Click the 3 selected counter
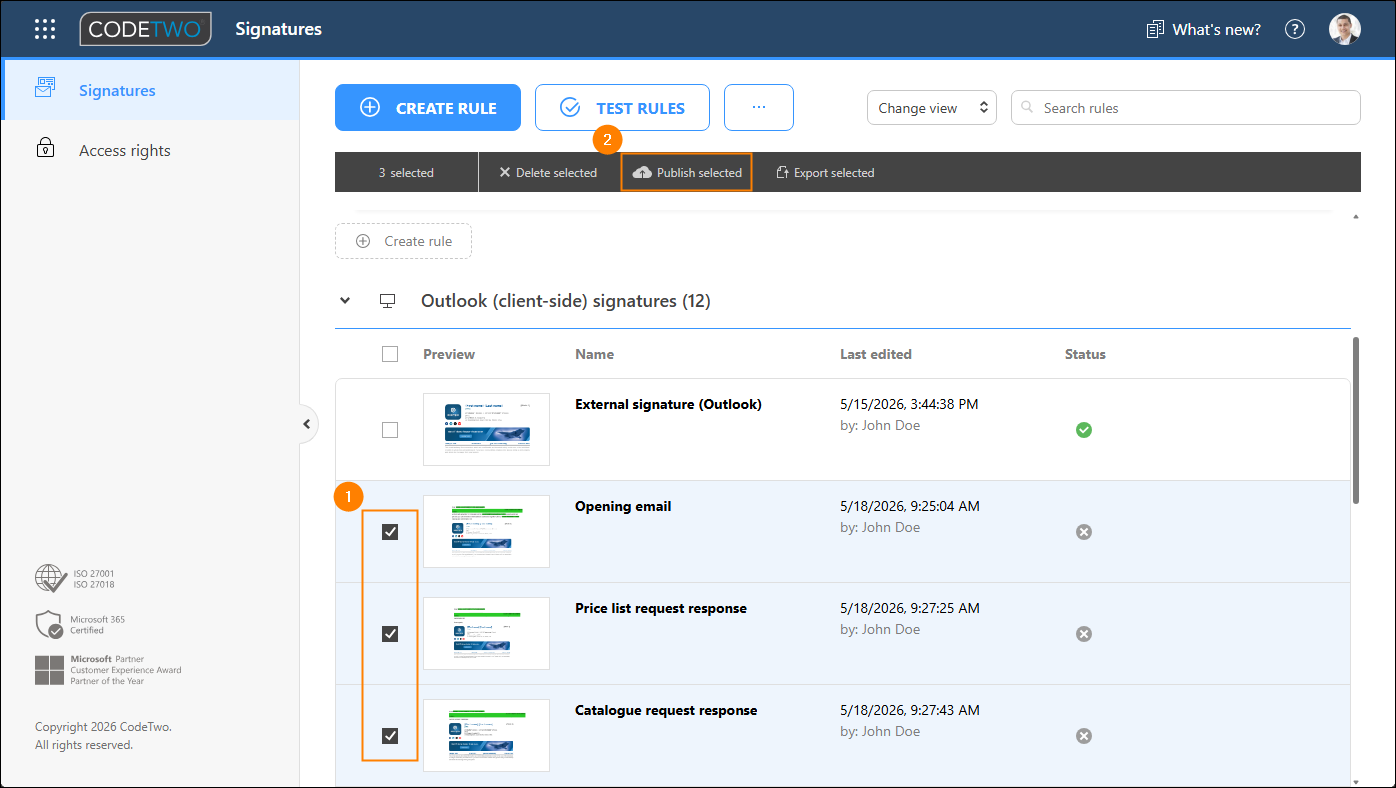The width and height of the screenshot is (1396, 788). [x=406, y=172]
